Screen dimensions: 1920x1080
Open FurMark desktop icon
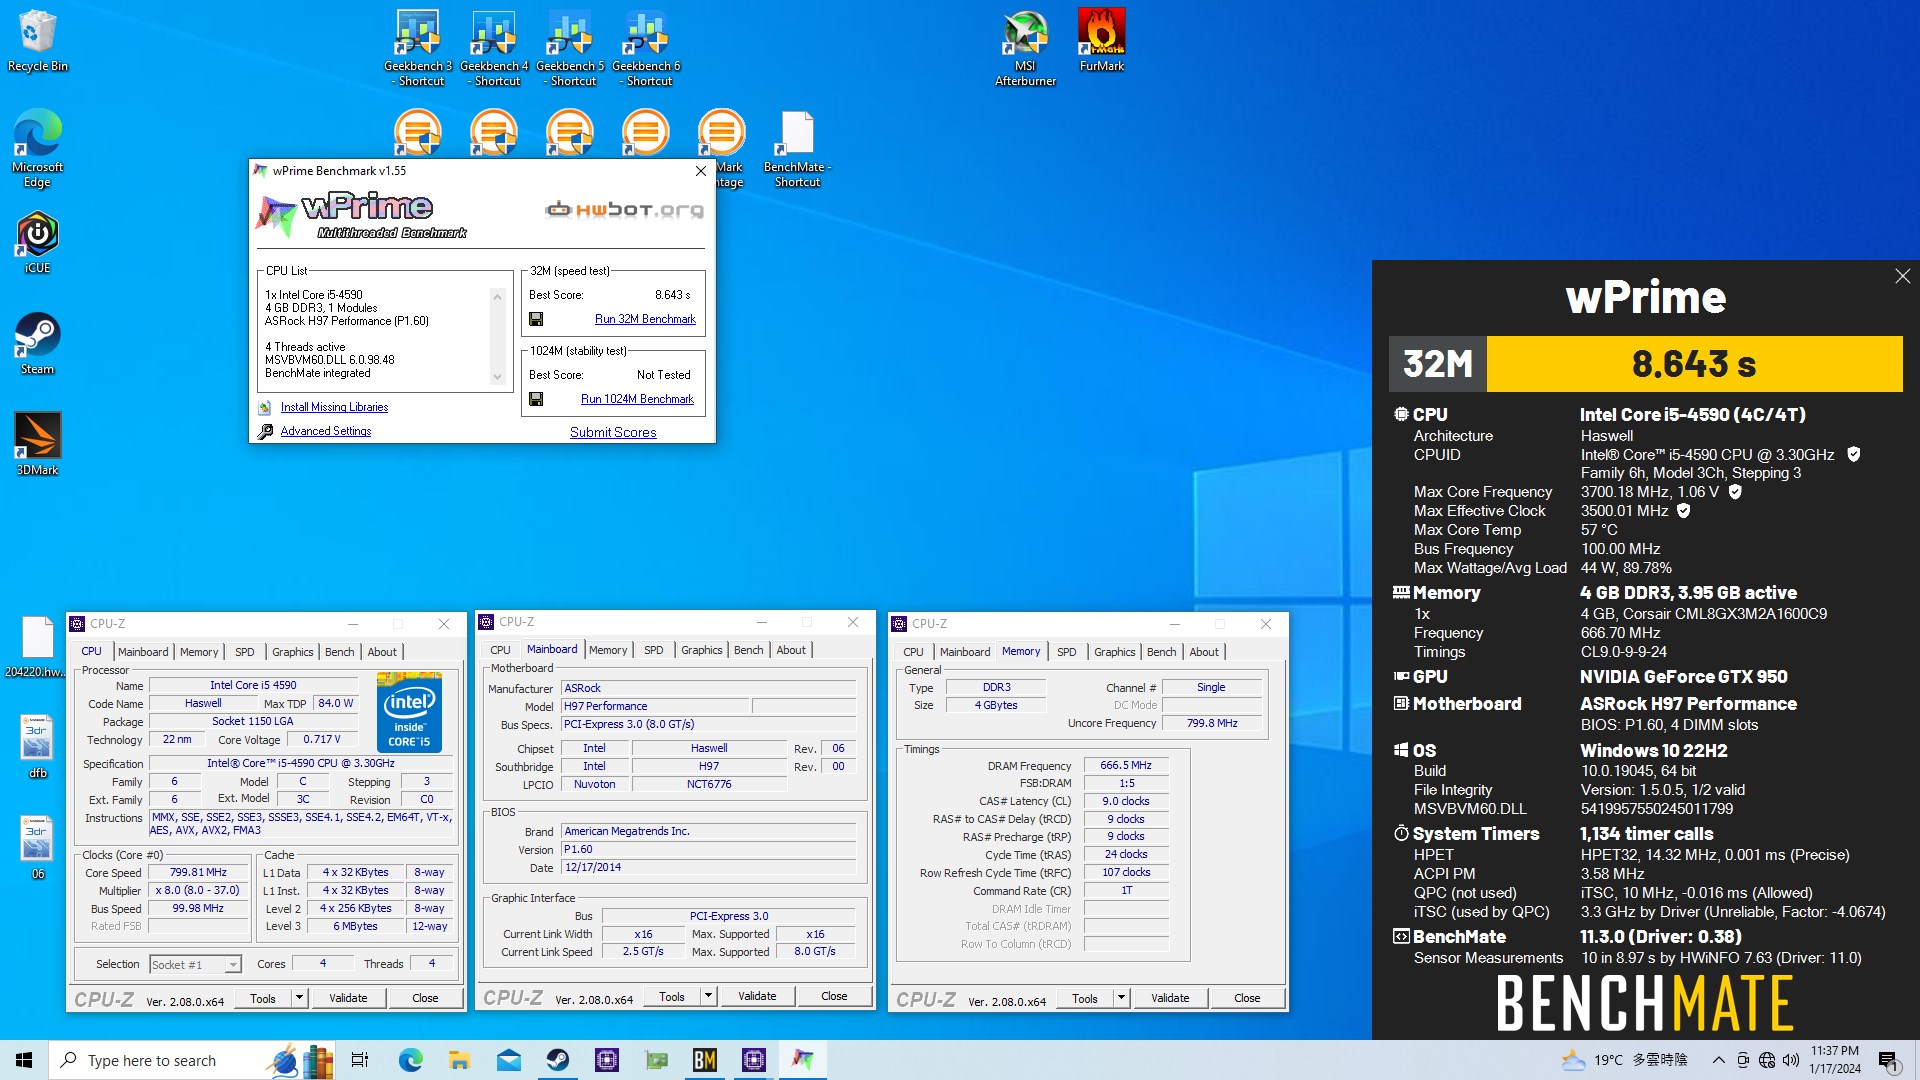(x=1101, y=42)
